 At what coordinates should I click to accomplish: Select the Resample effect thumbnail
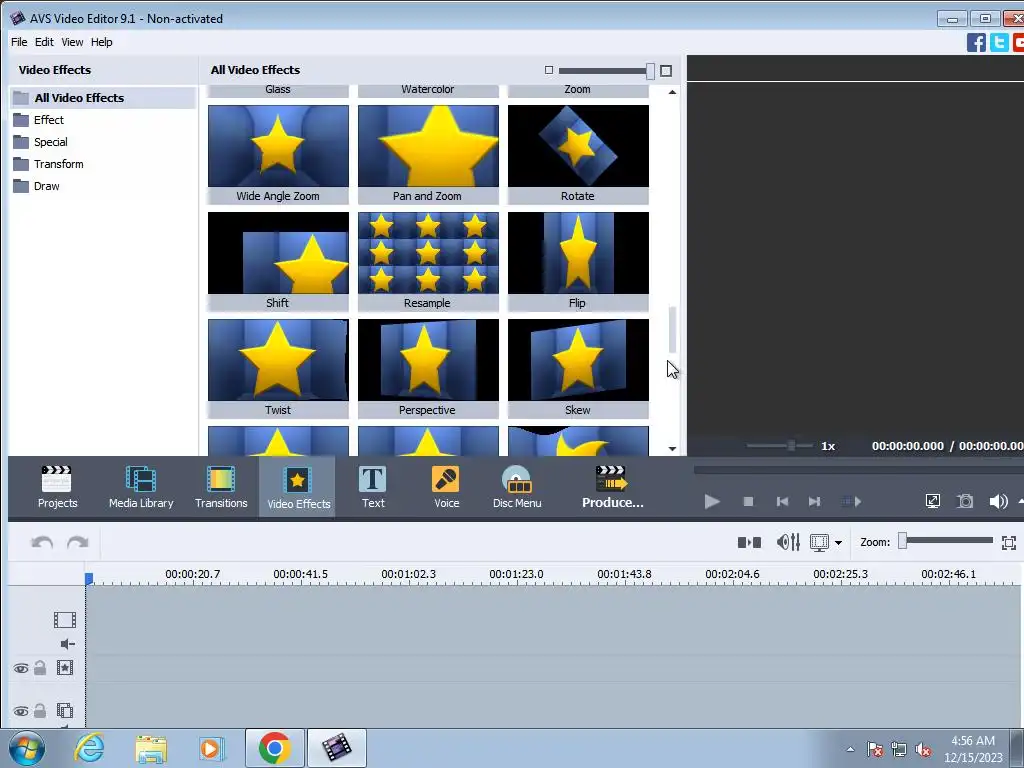tap(428, 261)
